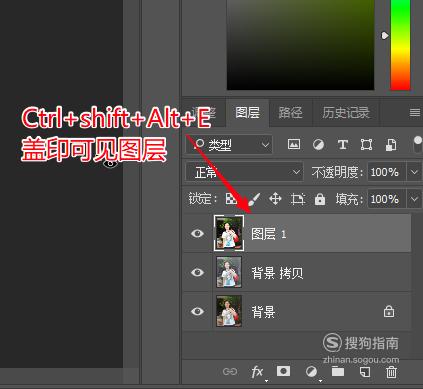This screenshot has width=423, height=389.
Task: Add a layer mask
Action: [283, 371]
